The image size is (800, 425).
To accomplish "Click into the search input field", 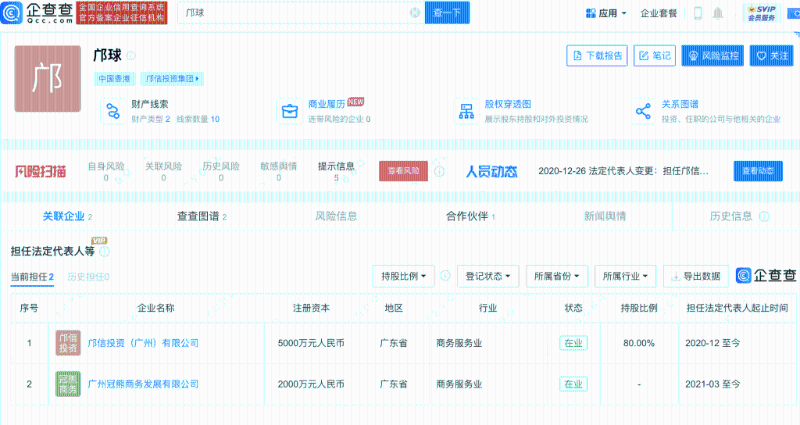I will click(290, 13).
